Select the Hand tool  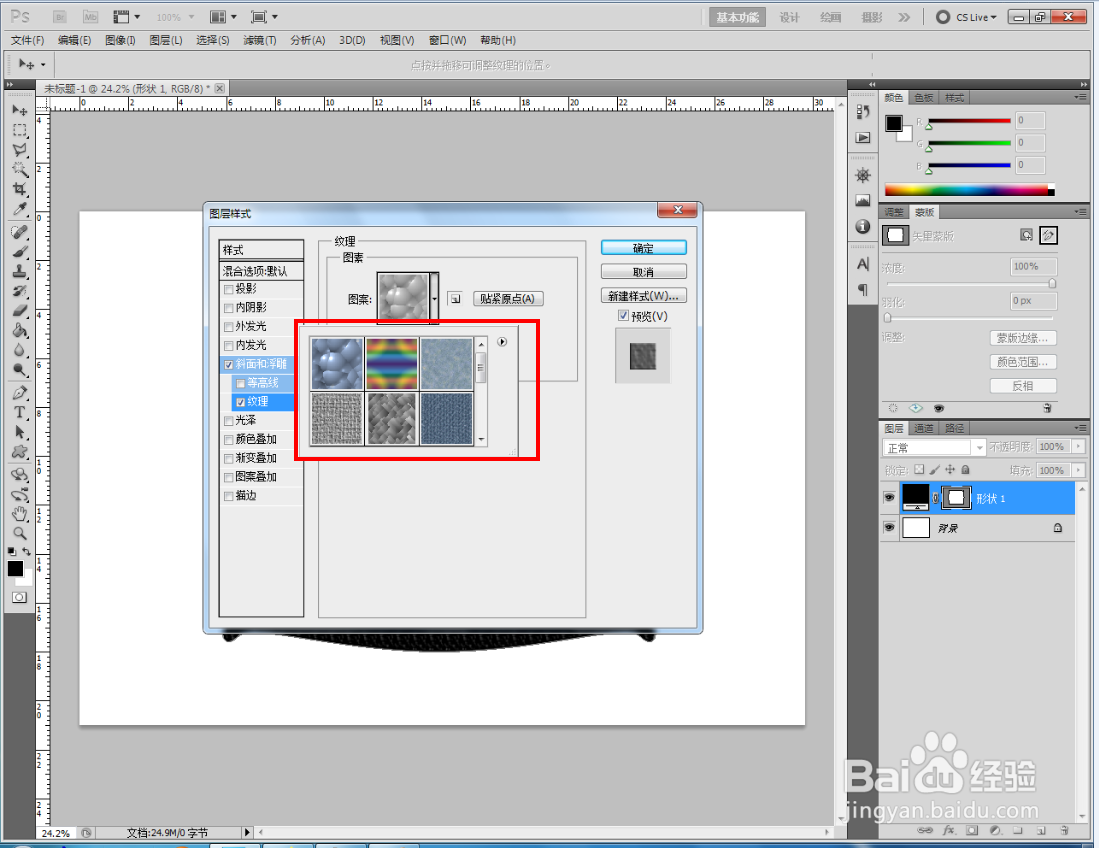coord(20,514)
